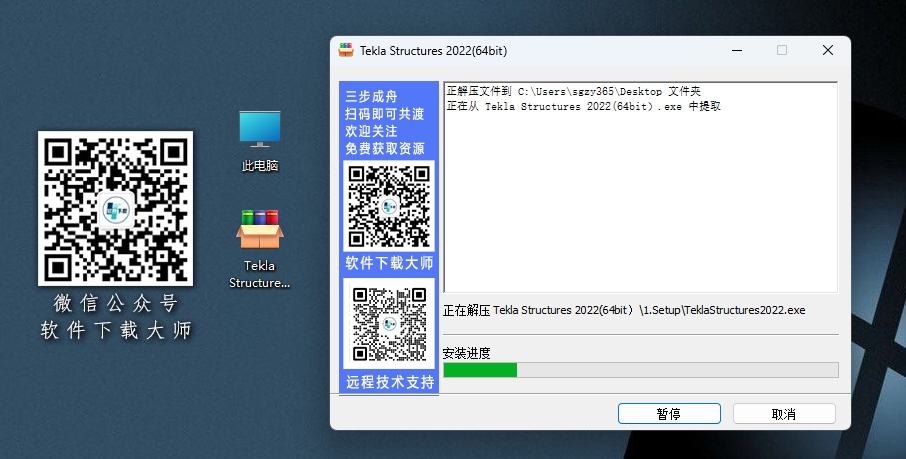The image size is (906, 459).
Task: Click the 暂停 (pause) button
Action: tap(669, 414)
